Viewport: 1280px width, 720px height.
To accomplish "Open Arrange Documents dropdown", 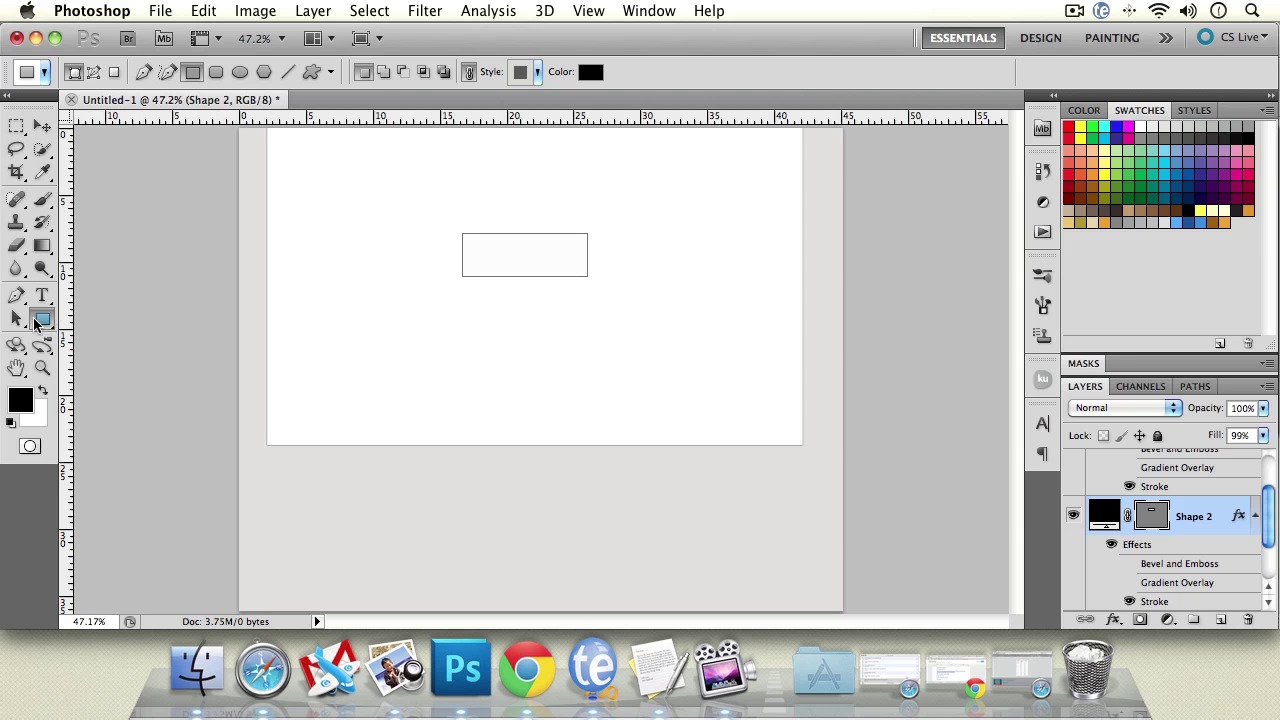I will tap(318, 38).
